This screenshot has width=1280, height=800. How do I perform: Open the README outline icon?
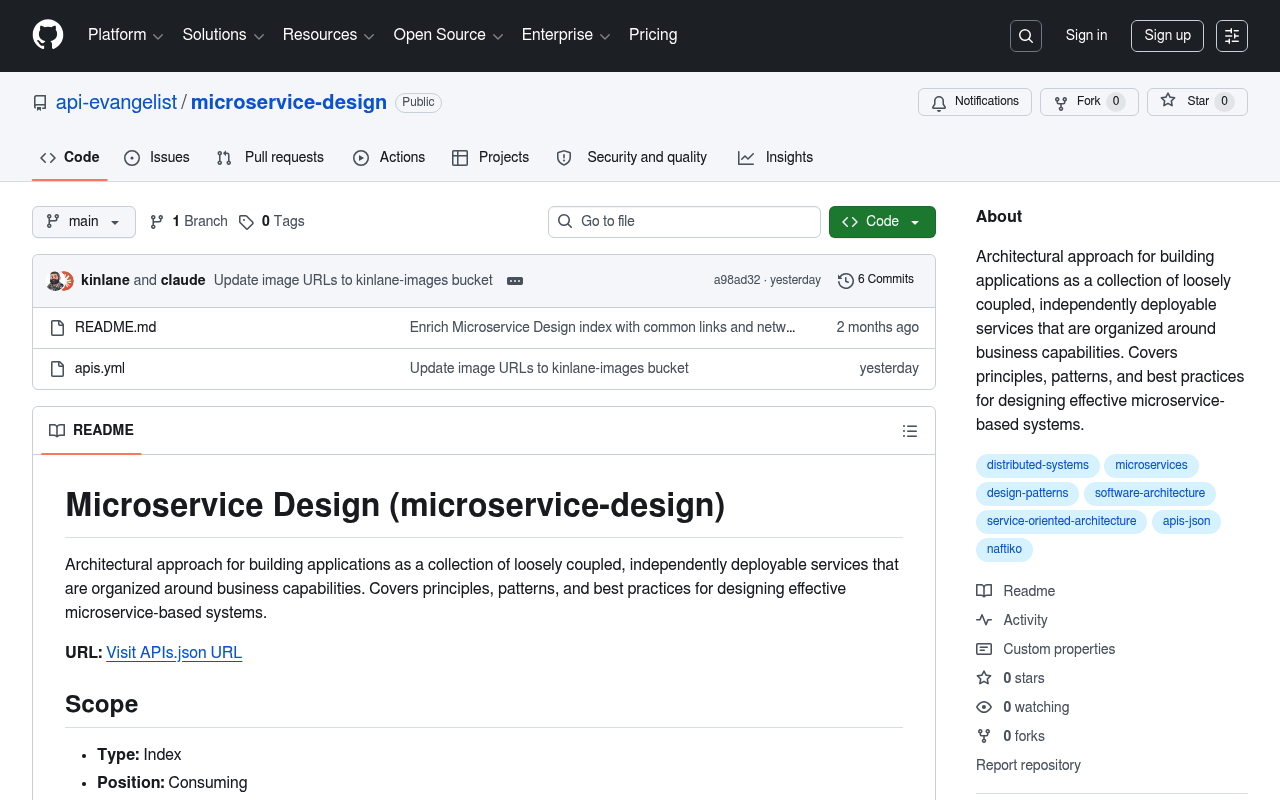[x=910, y=431]
